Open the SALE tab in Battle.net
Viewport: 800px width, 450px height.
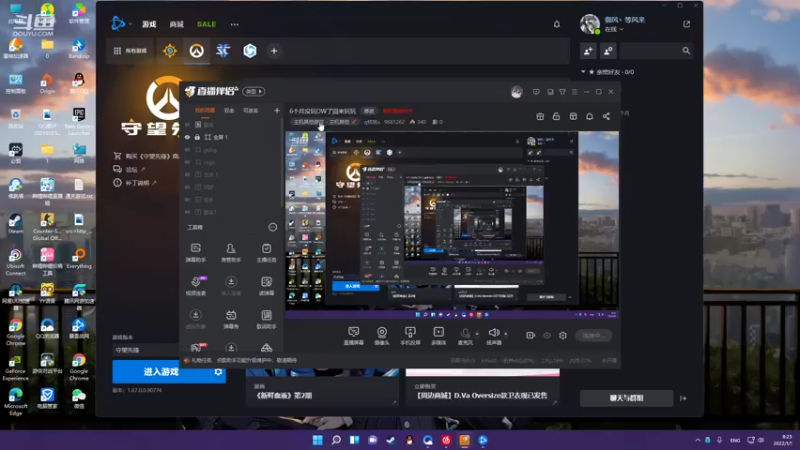pos(207,24)
